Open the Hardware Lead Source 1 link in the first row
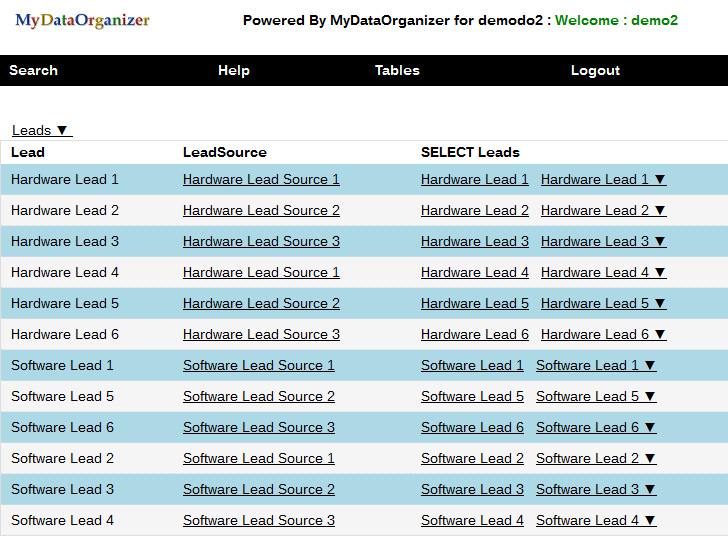The image size is (728, 557). click(x=261, y=180)
